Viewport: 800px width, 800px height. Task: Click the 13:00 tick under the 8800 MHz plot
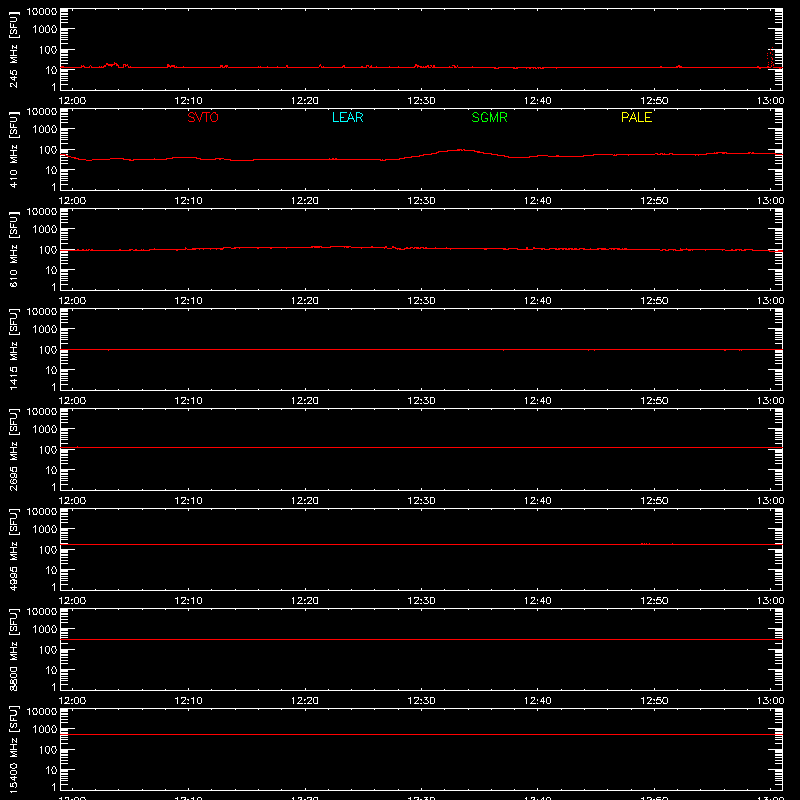[x=770, y=701]
